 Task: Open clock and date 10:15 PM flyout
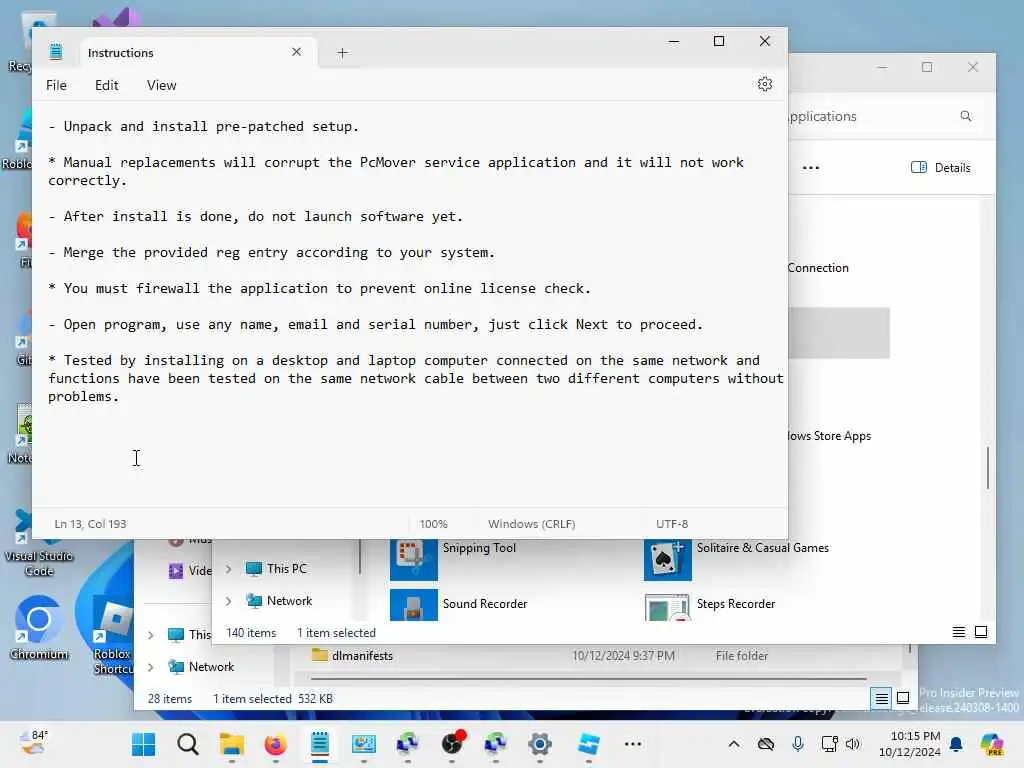[x=910, y=744]
